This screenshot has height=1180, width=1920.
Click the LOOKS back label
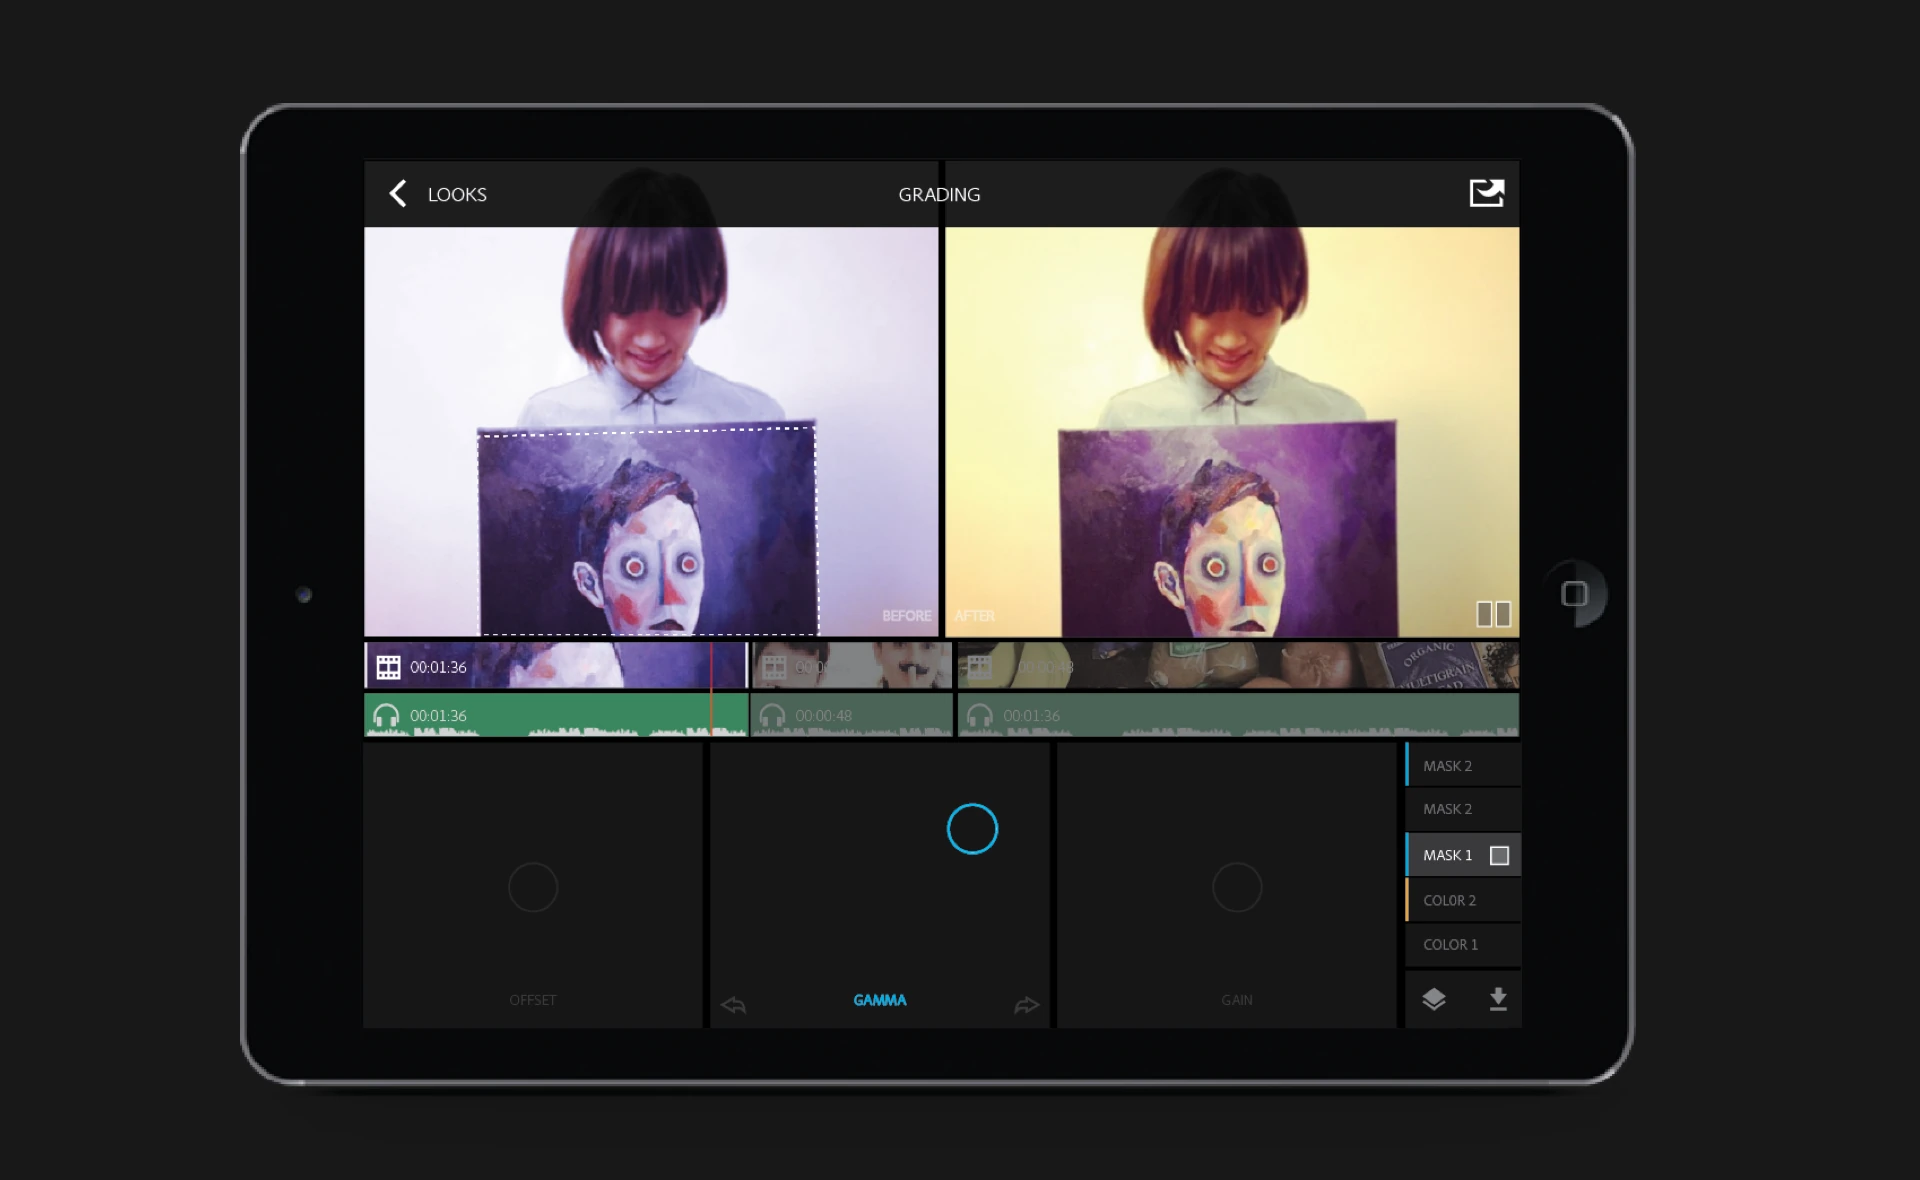tap(457, 195)
